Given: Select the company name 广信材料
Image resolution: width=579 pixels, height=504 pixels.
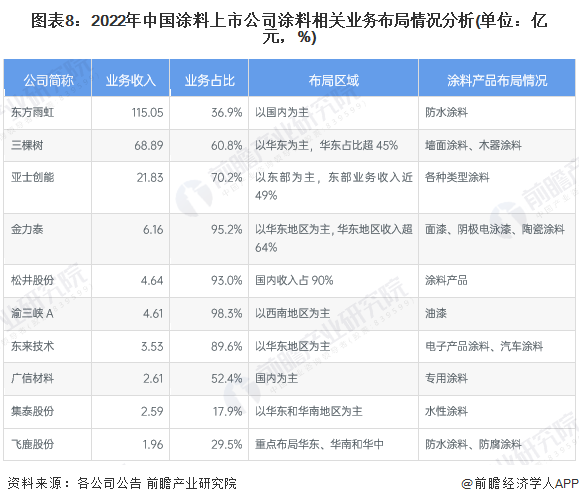Looking at the screenshot, I should 32,378.
